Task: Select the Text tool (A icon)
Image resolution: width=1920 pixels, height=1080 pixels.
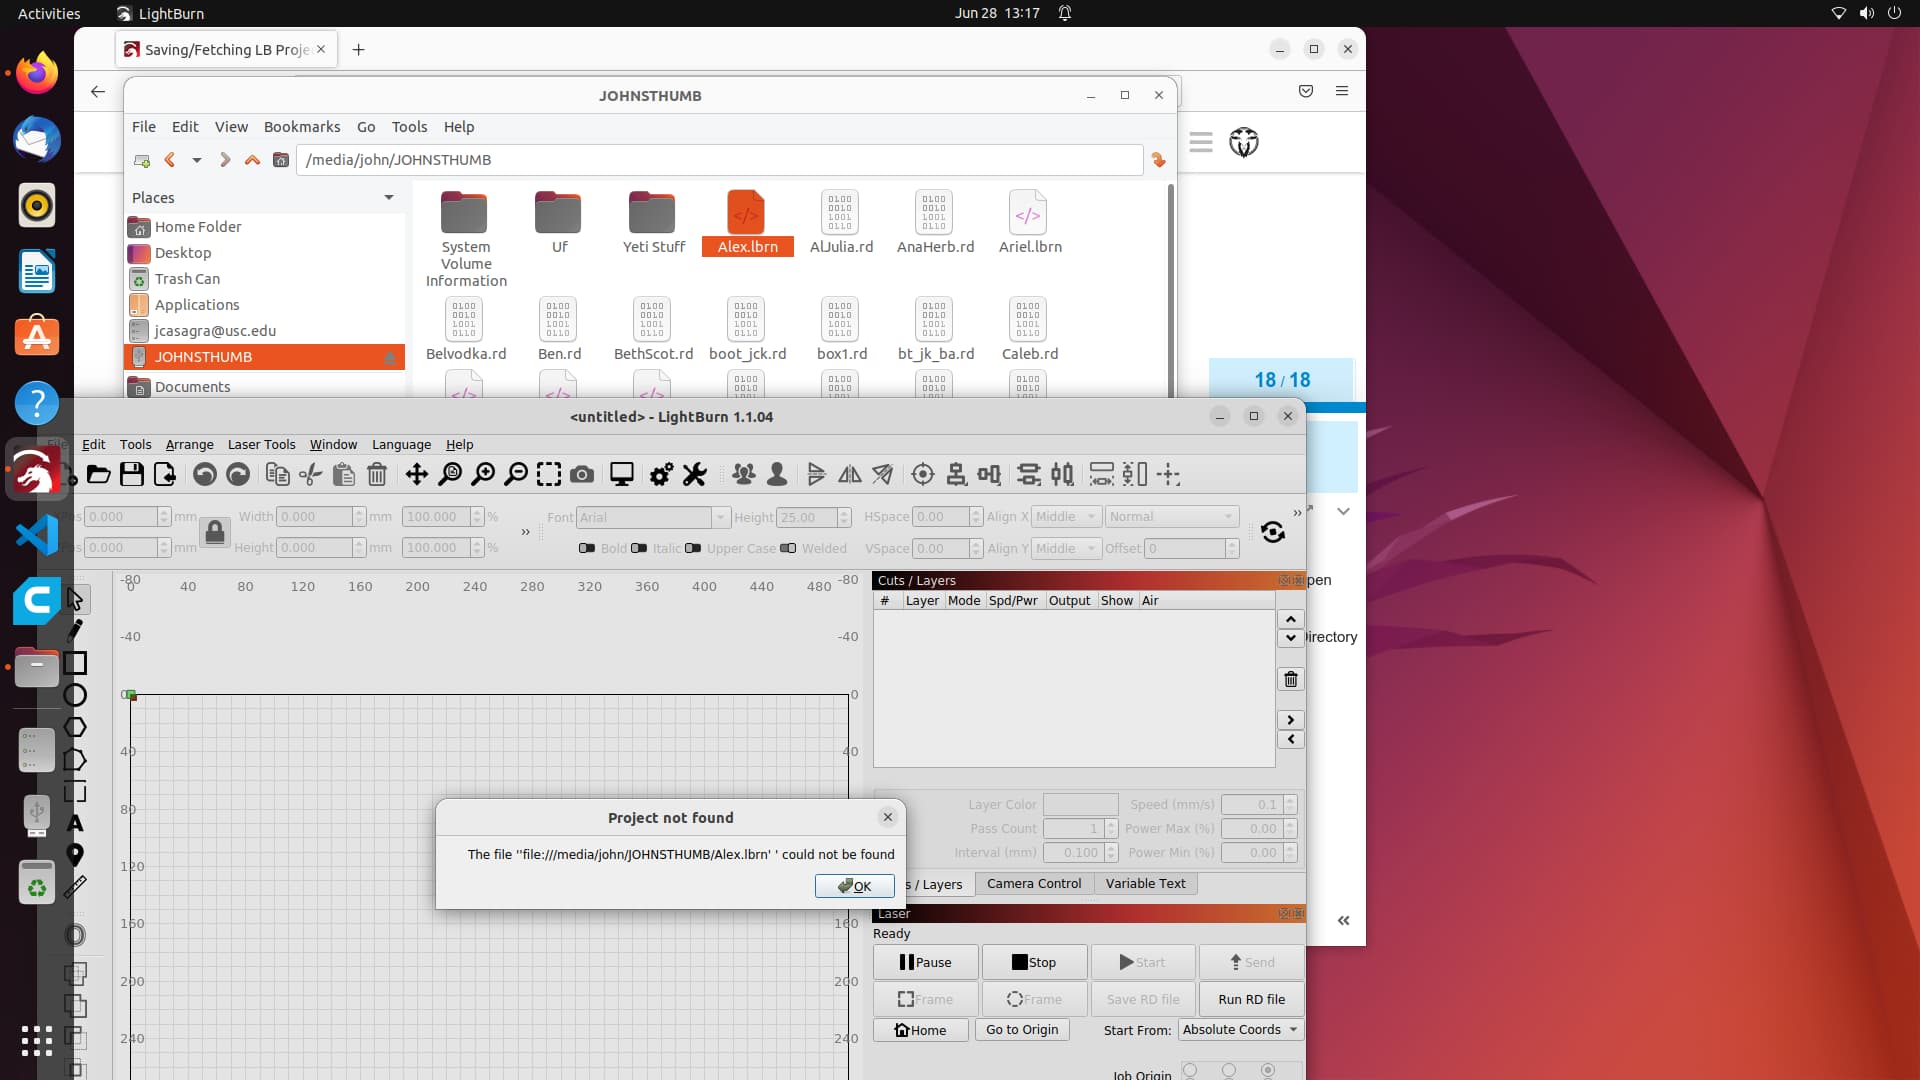Action: click(75, 823)
